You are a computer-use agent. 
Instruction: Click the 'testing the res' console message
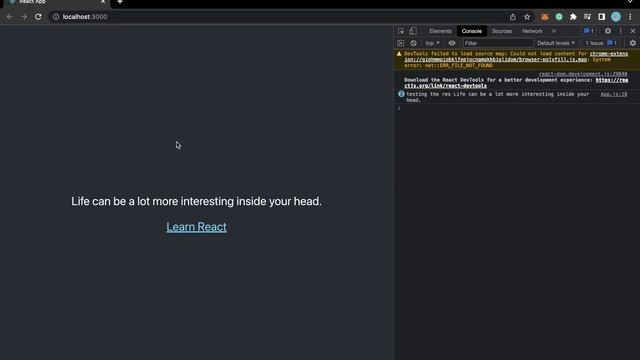coord(498,97)
